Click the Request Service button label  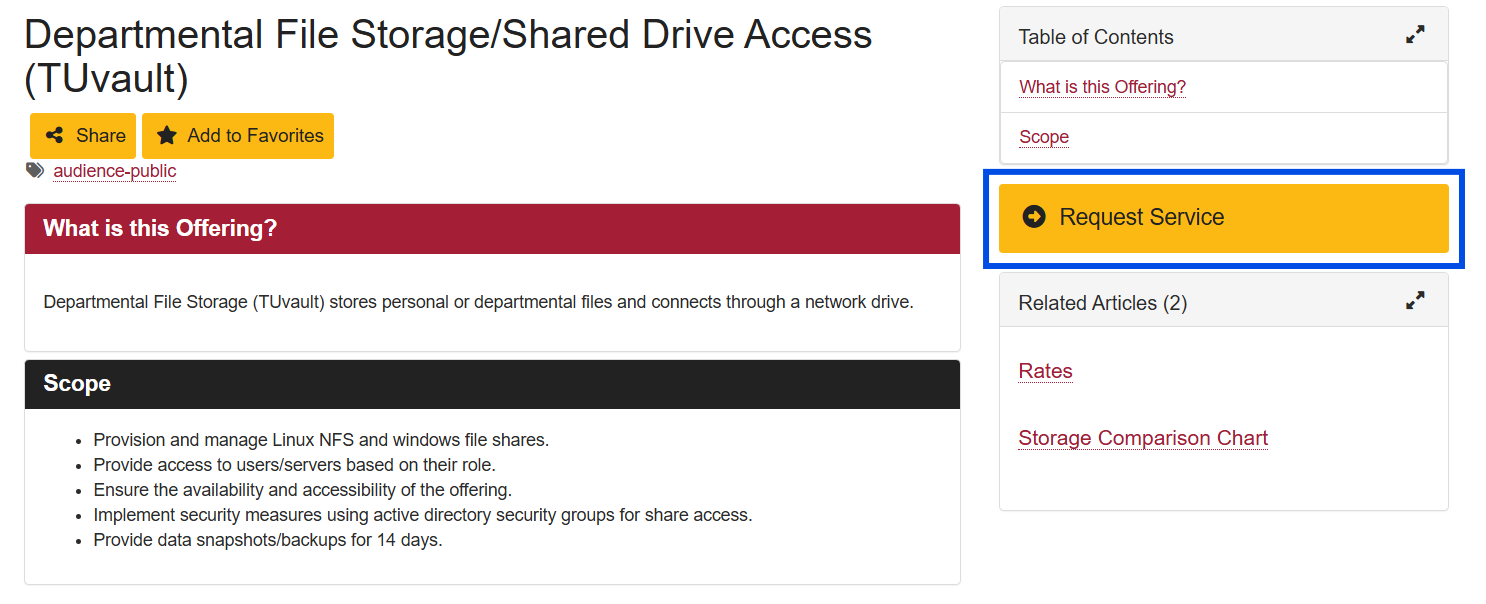(1142, 217)
